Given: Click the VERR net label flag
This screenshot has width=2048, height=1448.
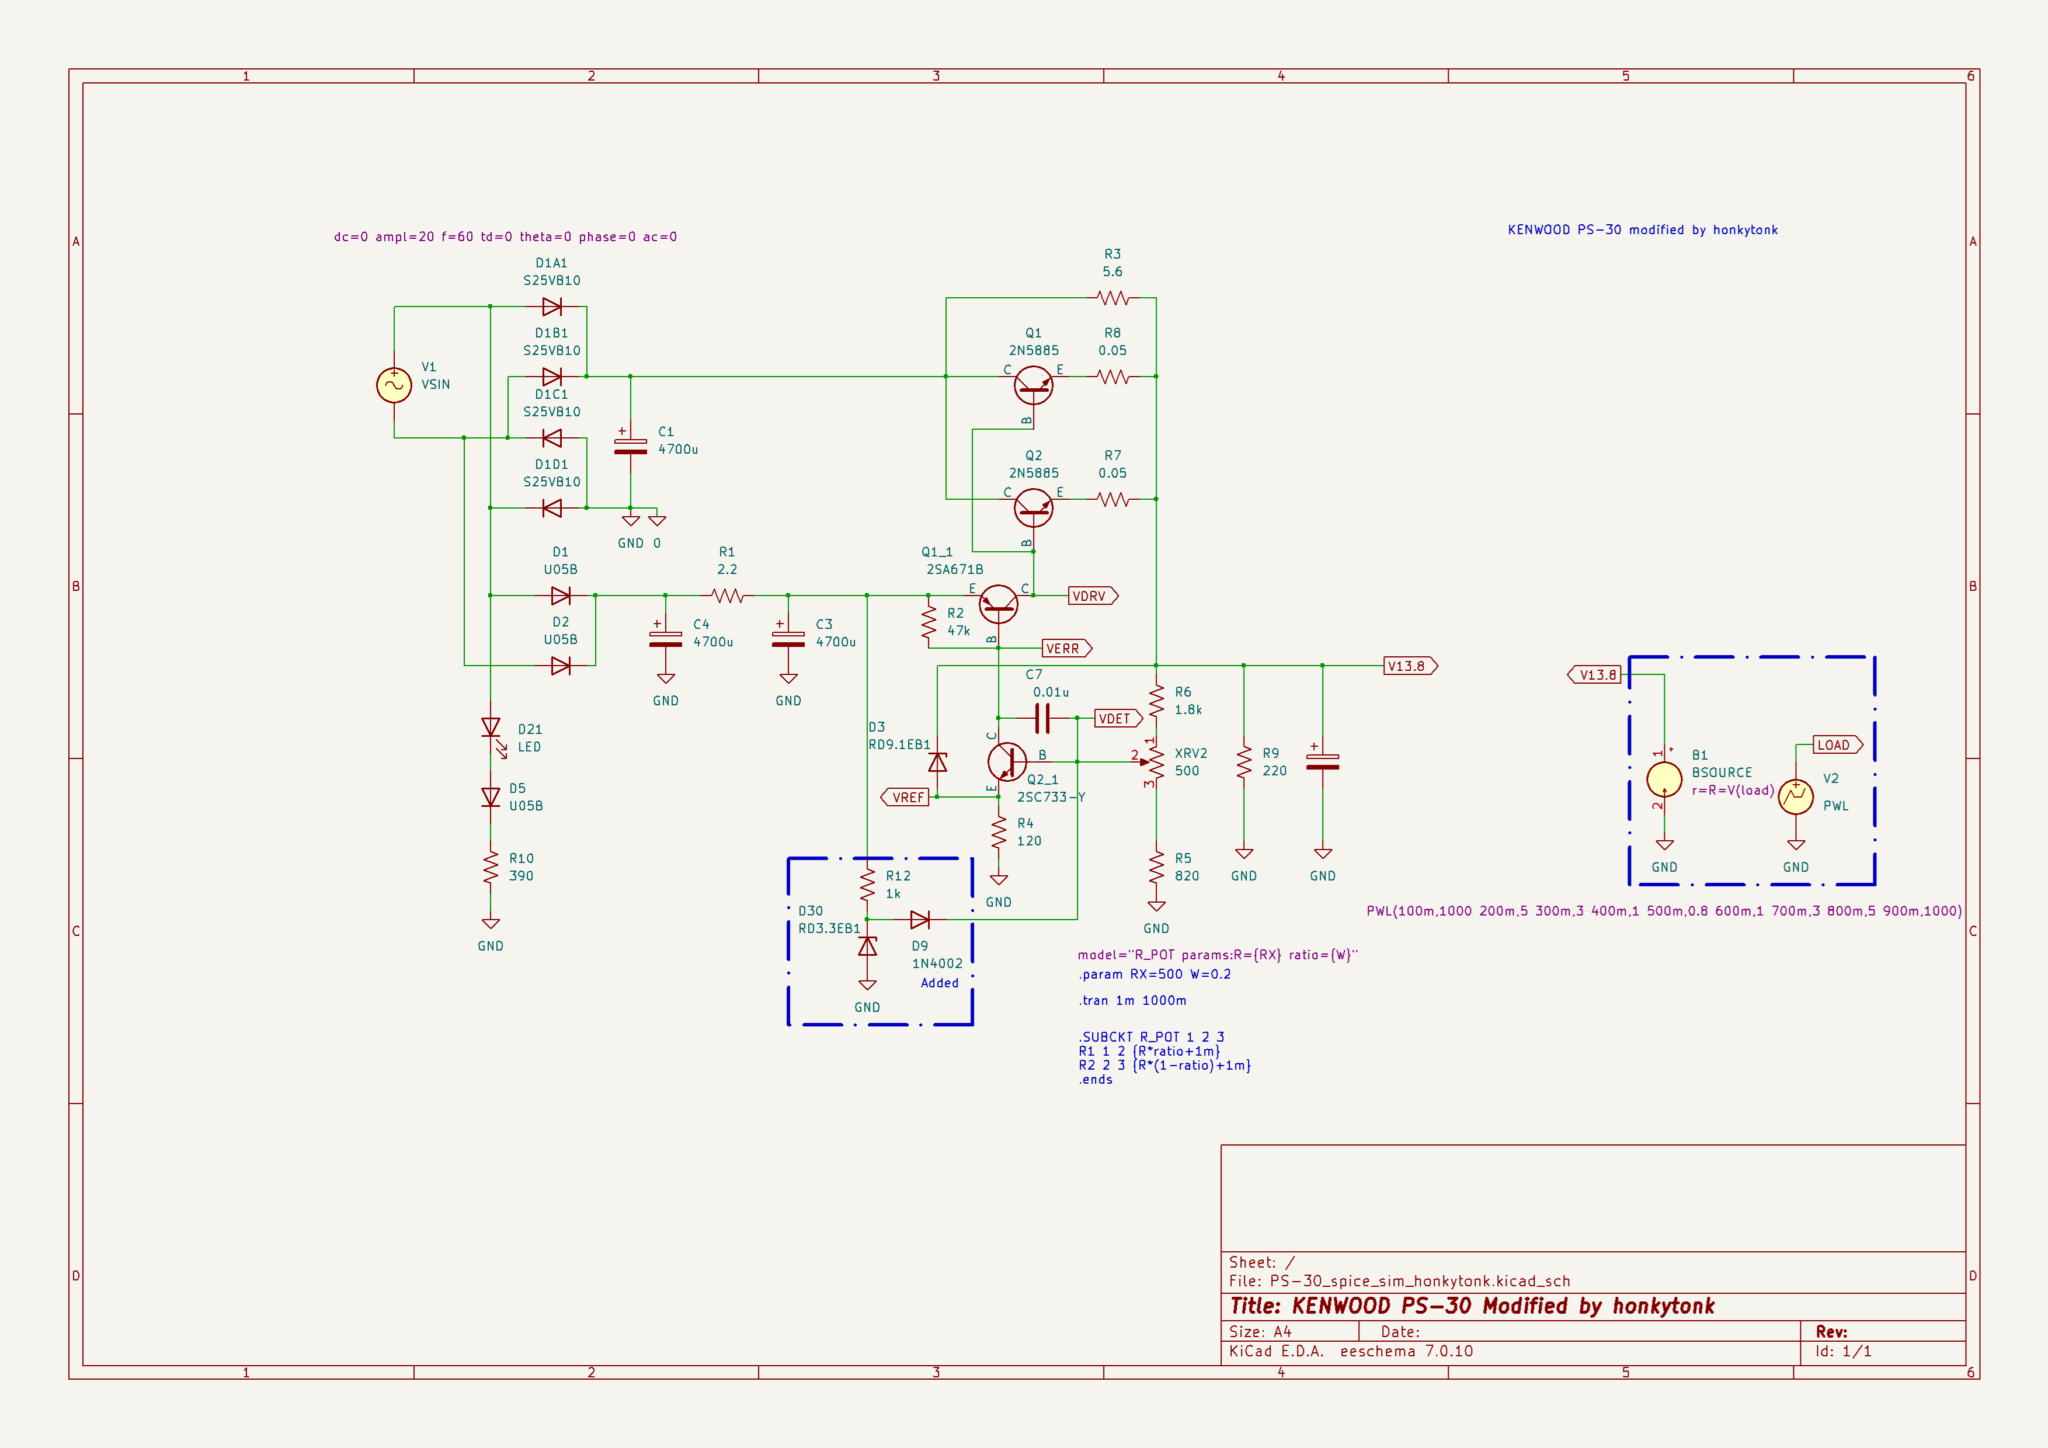Looking at the screenshot, I should click(x=1065, y=649).
